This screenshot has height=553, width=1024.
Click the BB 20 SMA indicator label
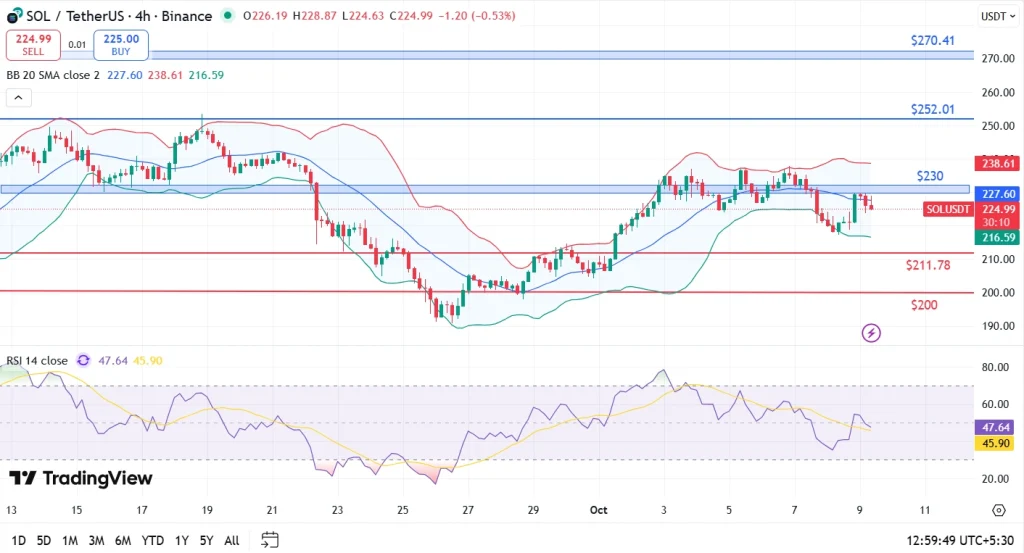(x=52, y=75)
